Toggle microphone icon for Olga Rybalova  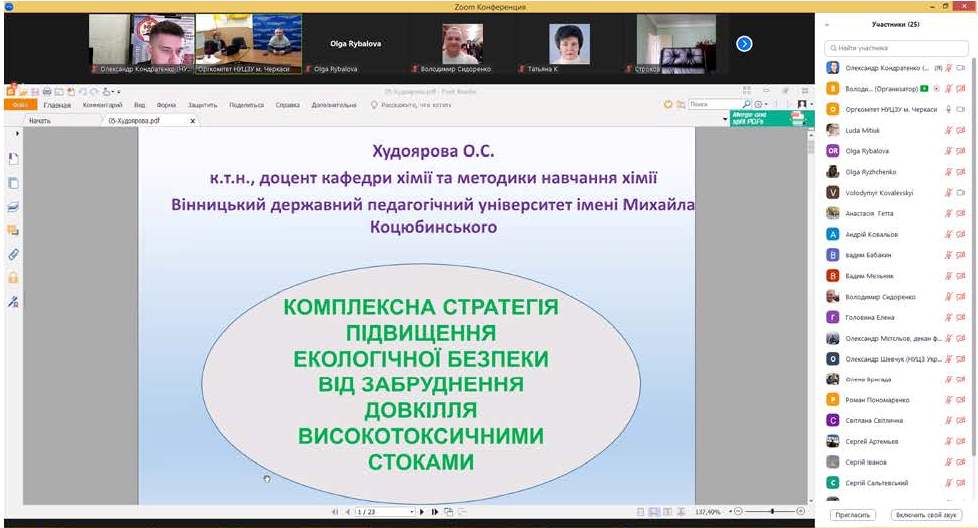click(x=948, y=151)
